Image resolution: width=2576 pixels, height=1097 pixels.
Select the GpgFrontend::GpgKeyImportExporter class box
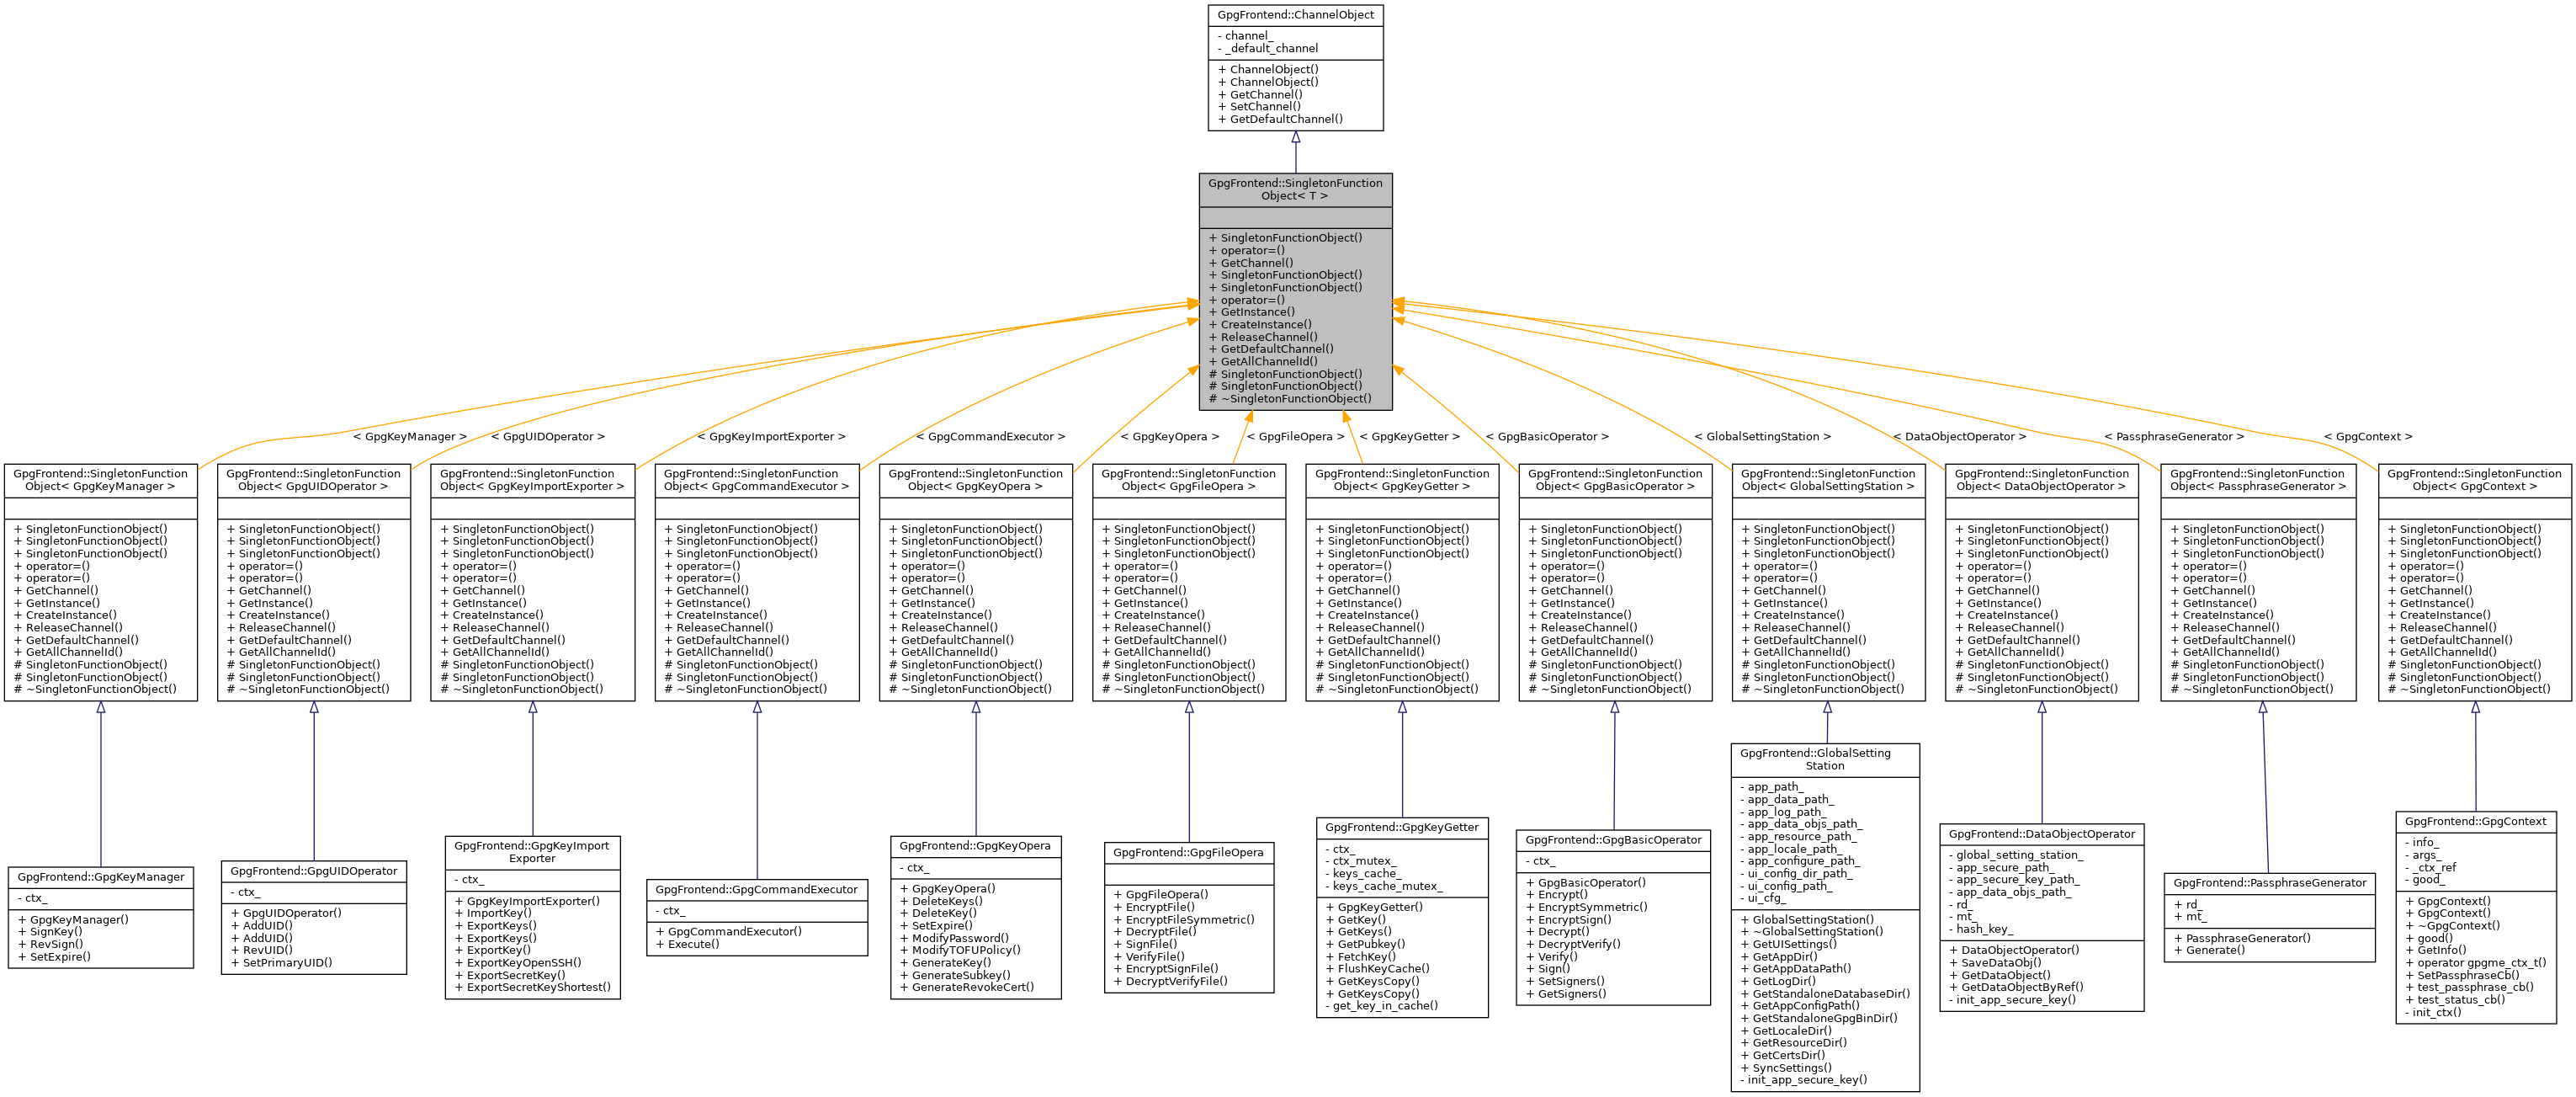[533, 917]
